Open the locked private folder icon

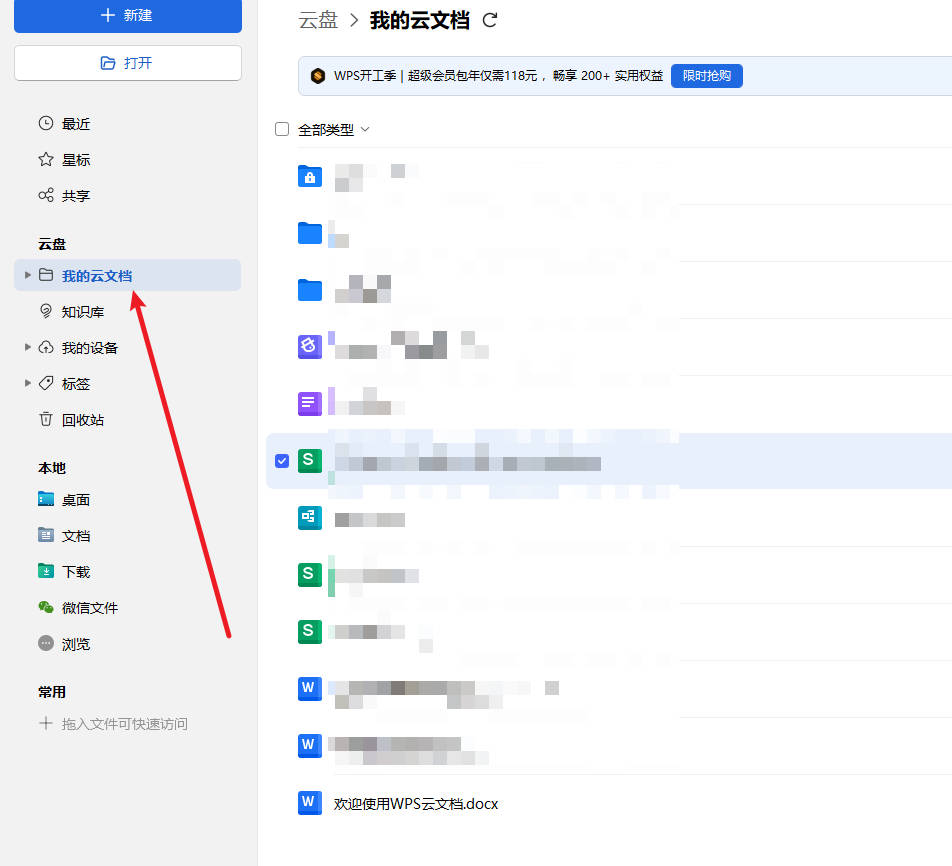click(310, 177)
